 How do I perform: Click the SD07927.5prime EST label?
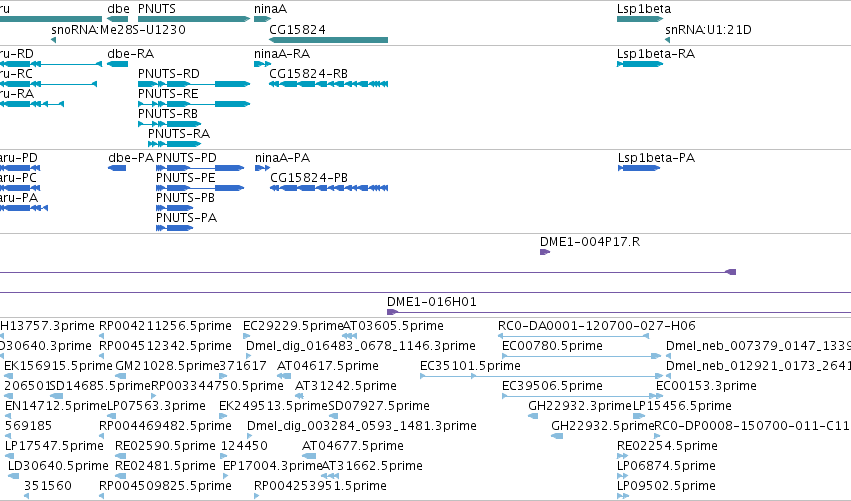pyautogui.click(x=379, y=405)
